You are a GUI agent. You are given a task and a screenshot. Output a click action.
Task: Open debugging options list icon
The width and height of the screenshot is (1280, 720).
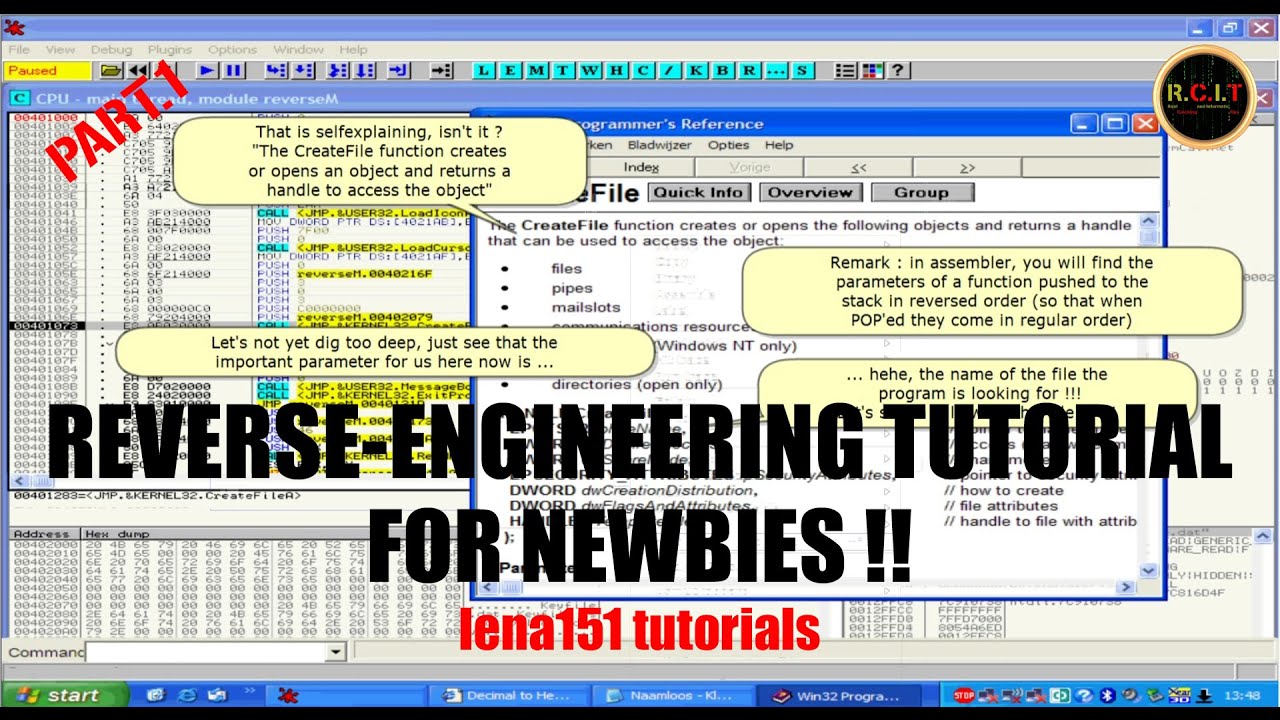point(846,70)
